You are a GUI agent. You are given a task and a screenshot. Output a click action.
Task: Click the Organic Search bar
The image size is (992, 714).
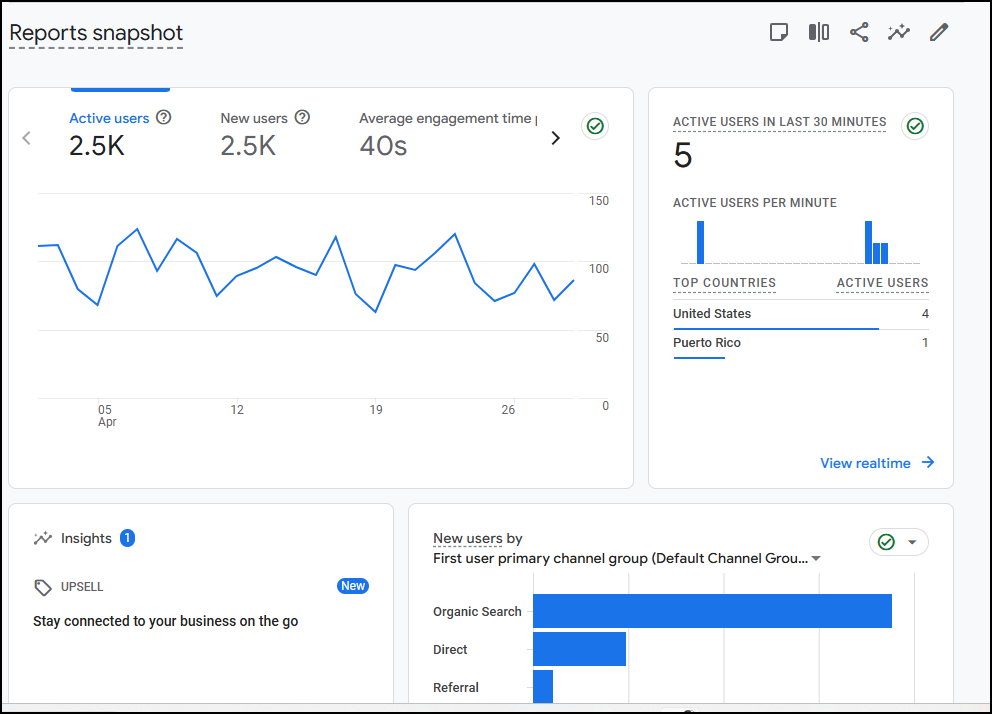(712, 611)
